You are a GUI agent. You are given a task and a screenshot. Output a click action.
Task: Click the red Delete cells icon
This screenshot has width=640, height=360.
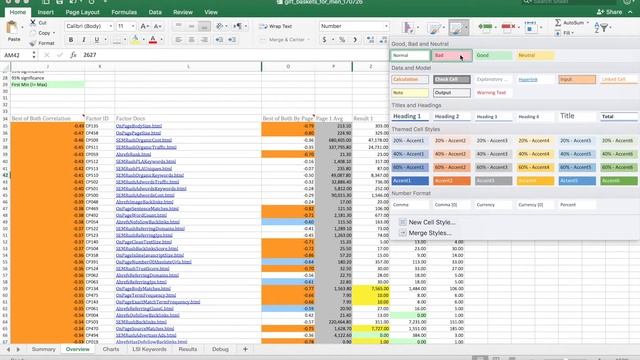508,27
